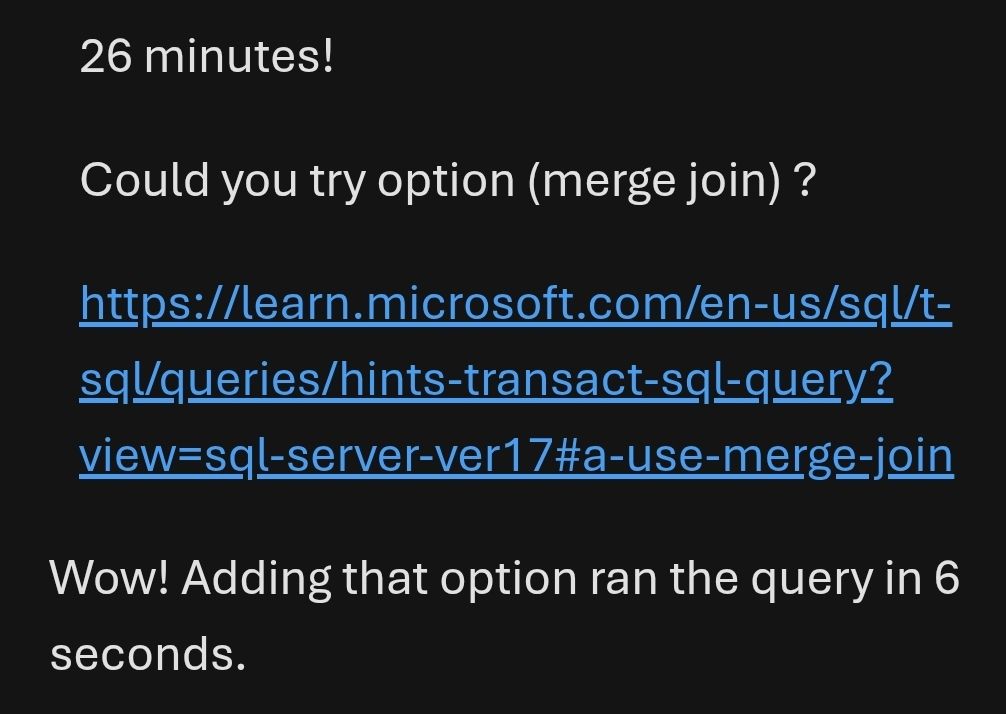1006x714 pixels.
Task: Click the number '26' at top
Action: tap(105, 56)
